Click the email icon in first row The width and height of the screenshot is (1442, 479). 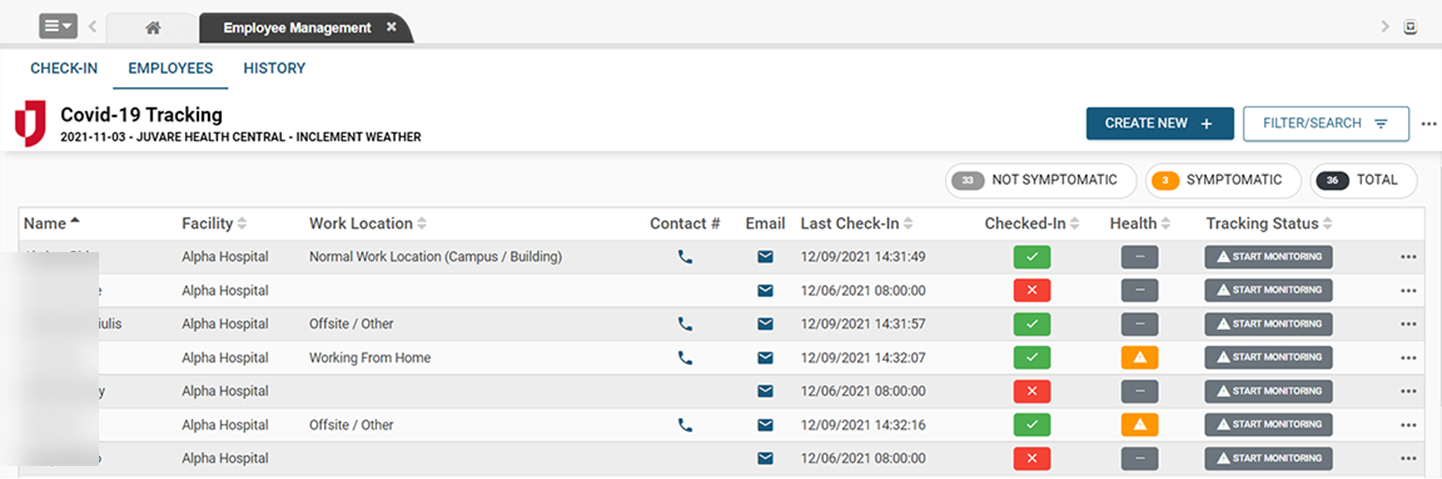(x=765, y=257)
